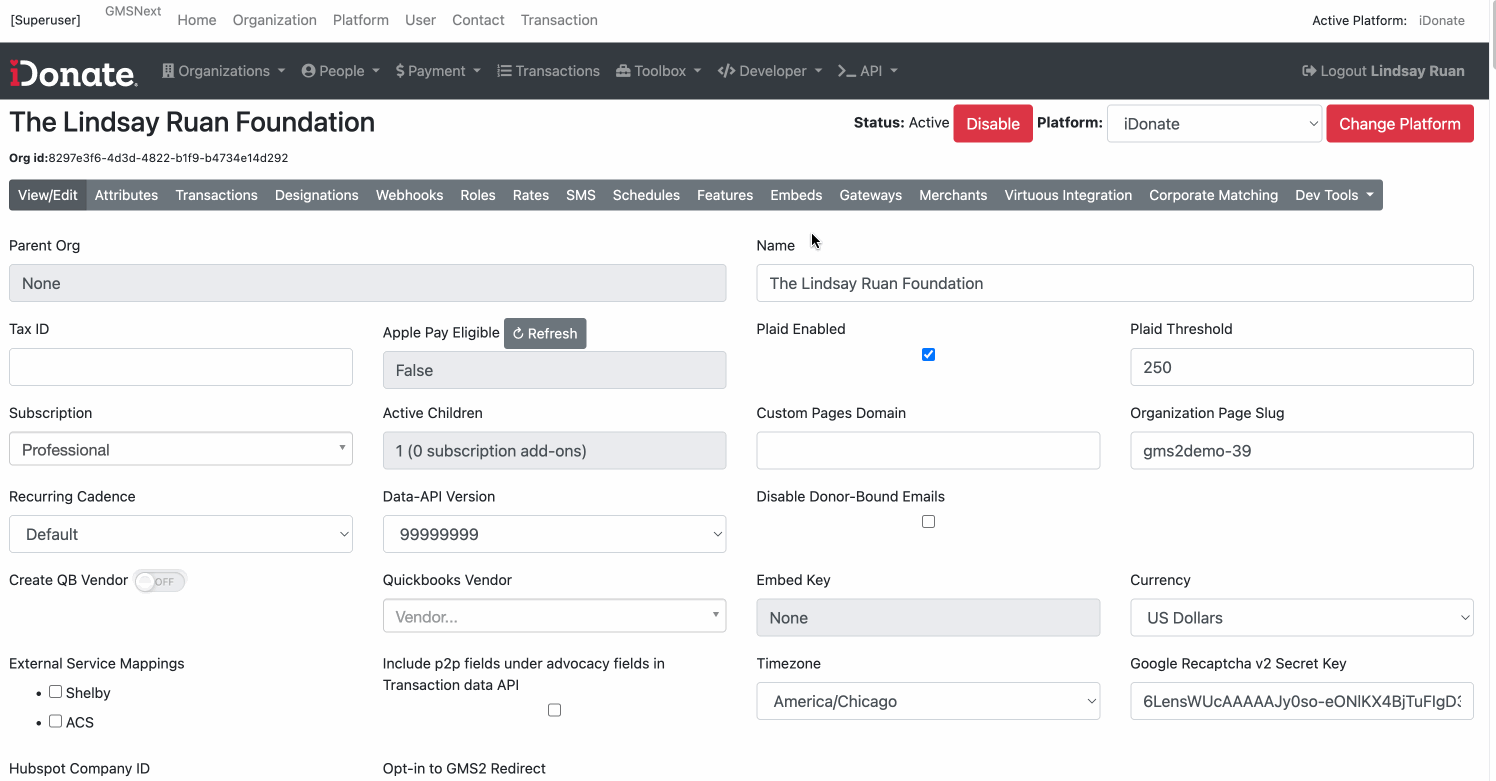Viewport: 1496px width, 781px height.
Task: Open the Currency US Dollars dropdown
Action: (1302, 618)
